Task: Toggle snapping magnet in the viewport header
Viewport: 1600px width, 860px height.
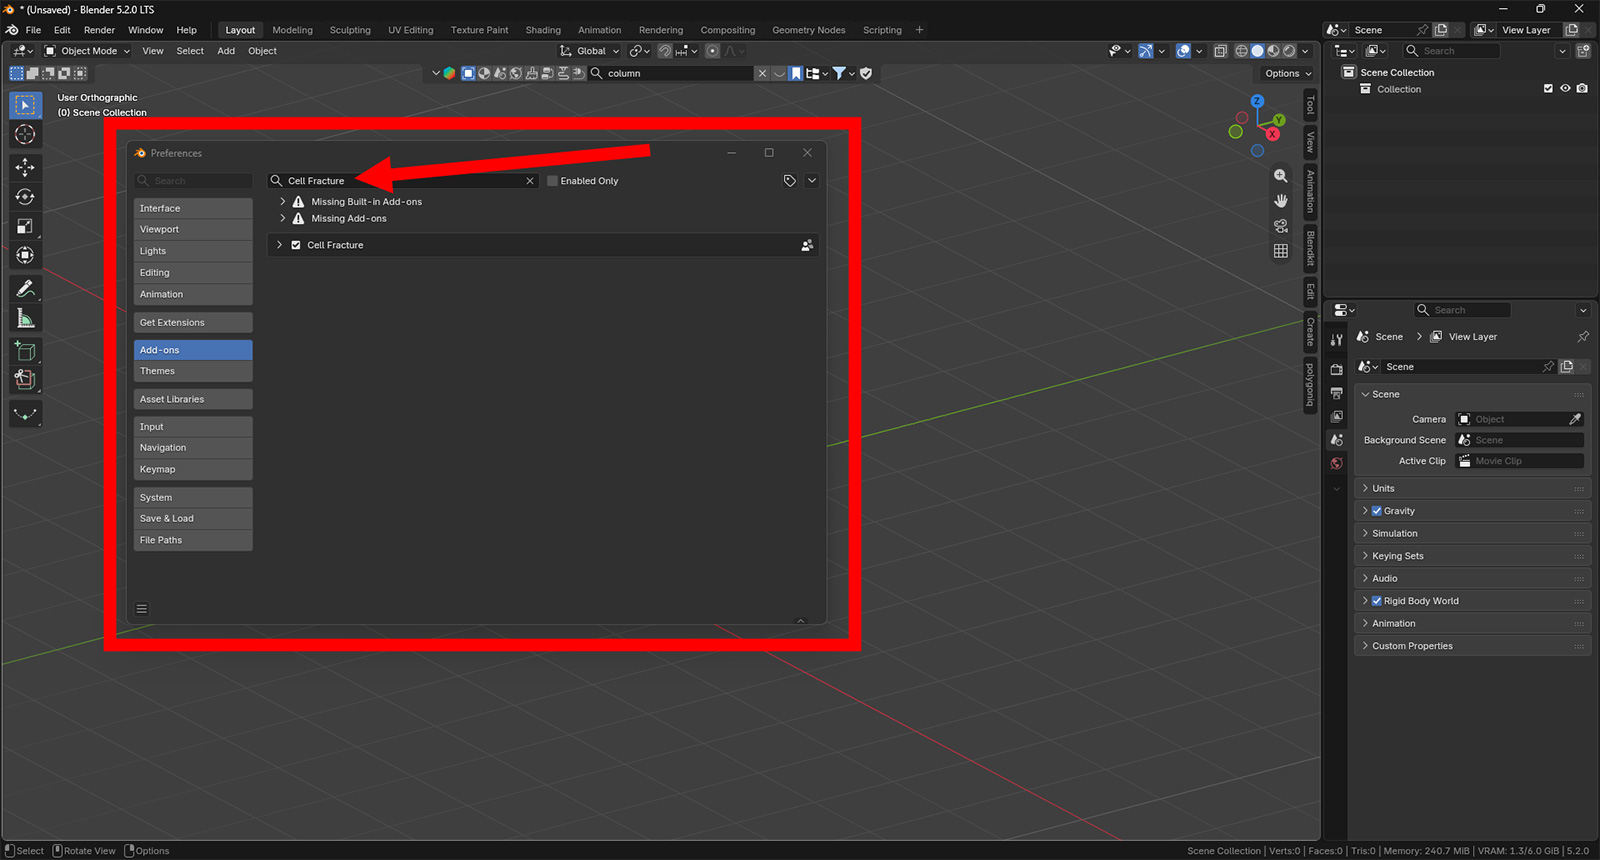Action: coord(665,51)
